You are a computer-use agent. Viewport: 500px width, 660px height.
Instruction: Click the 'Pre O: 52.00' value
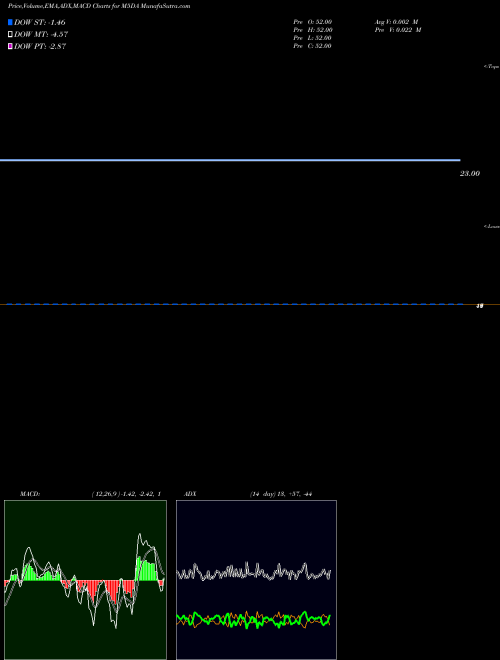point(313,22)
